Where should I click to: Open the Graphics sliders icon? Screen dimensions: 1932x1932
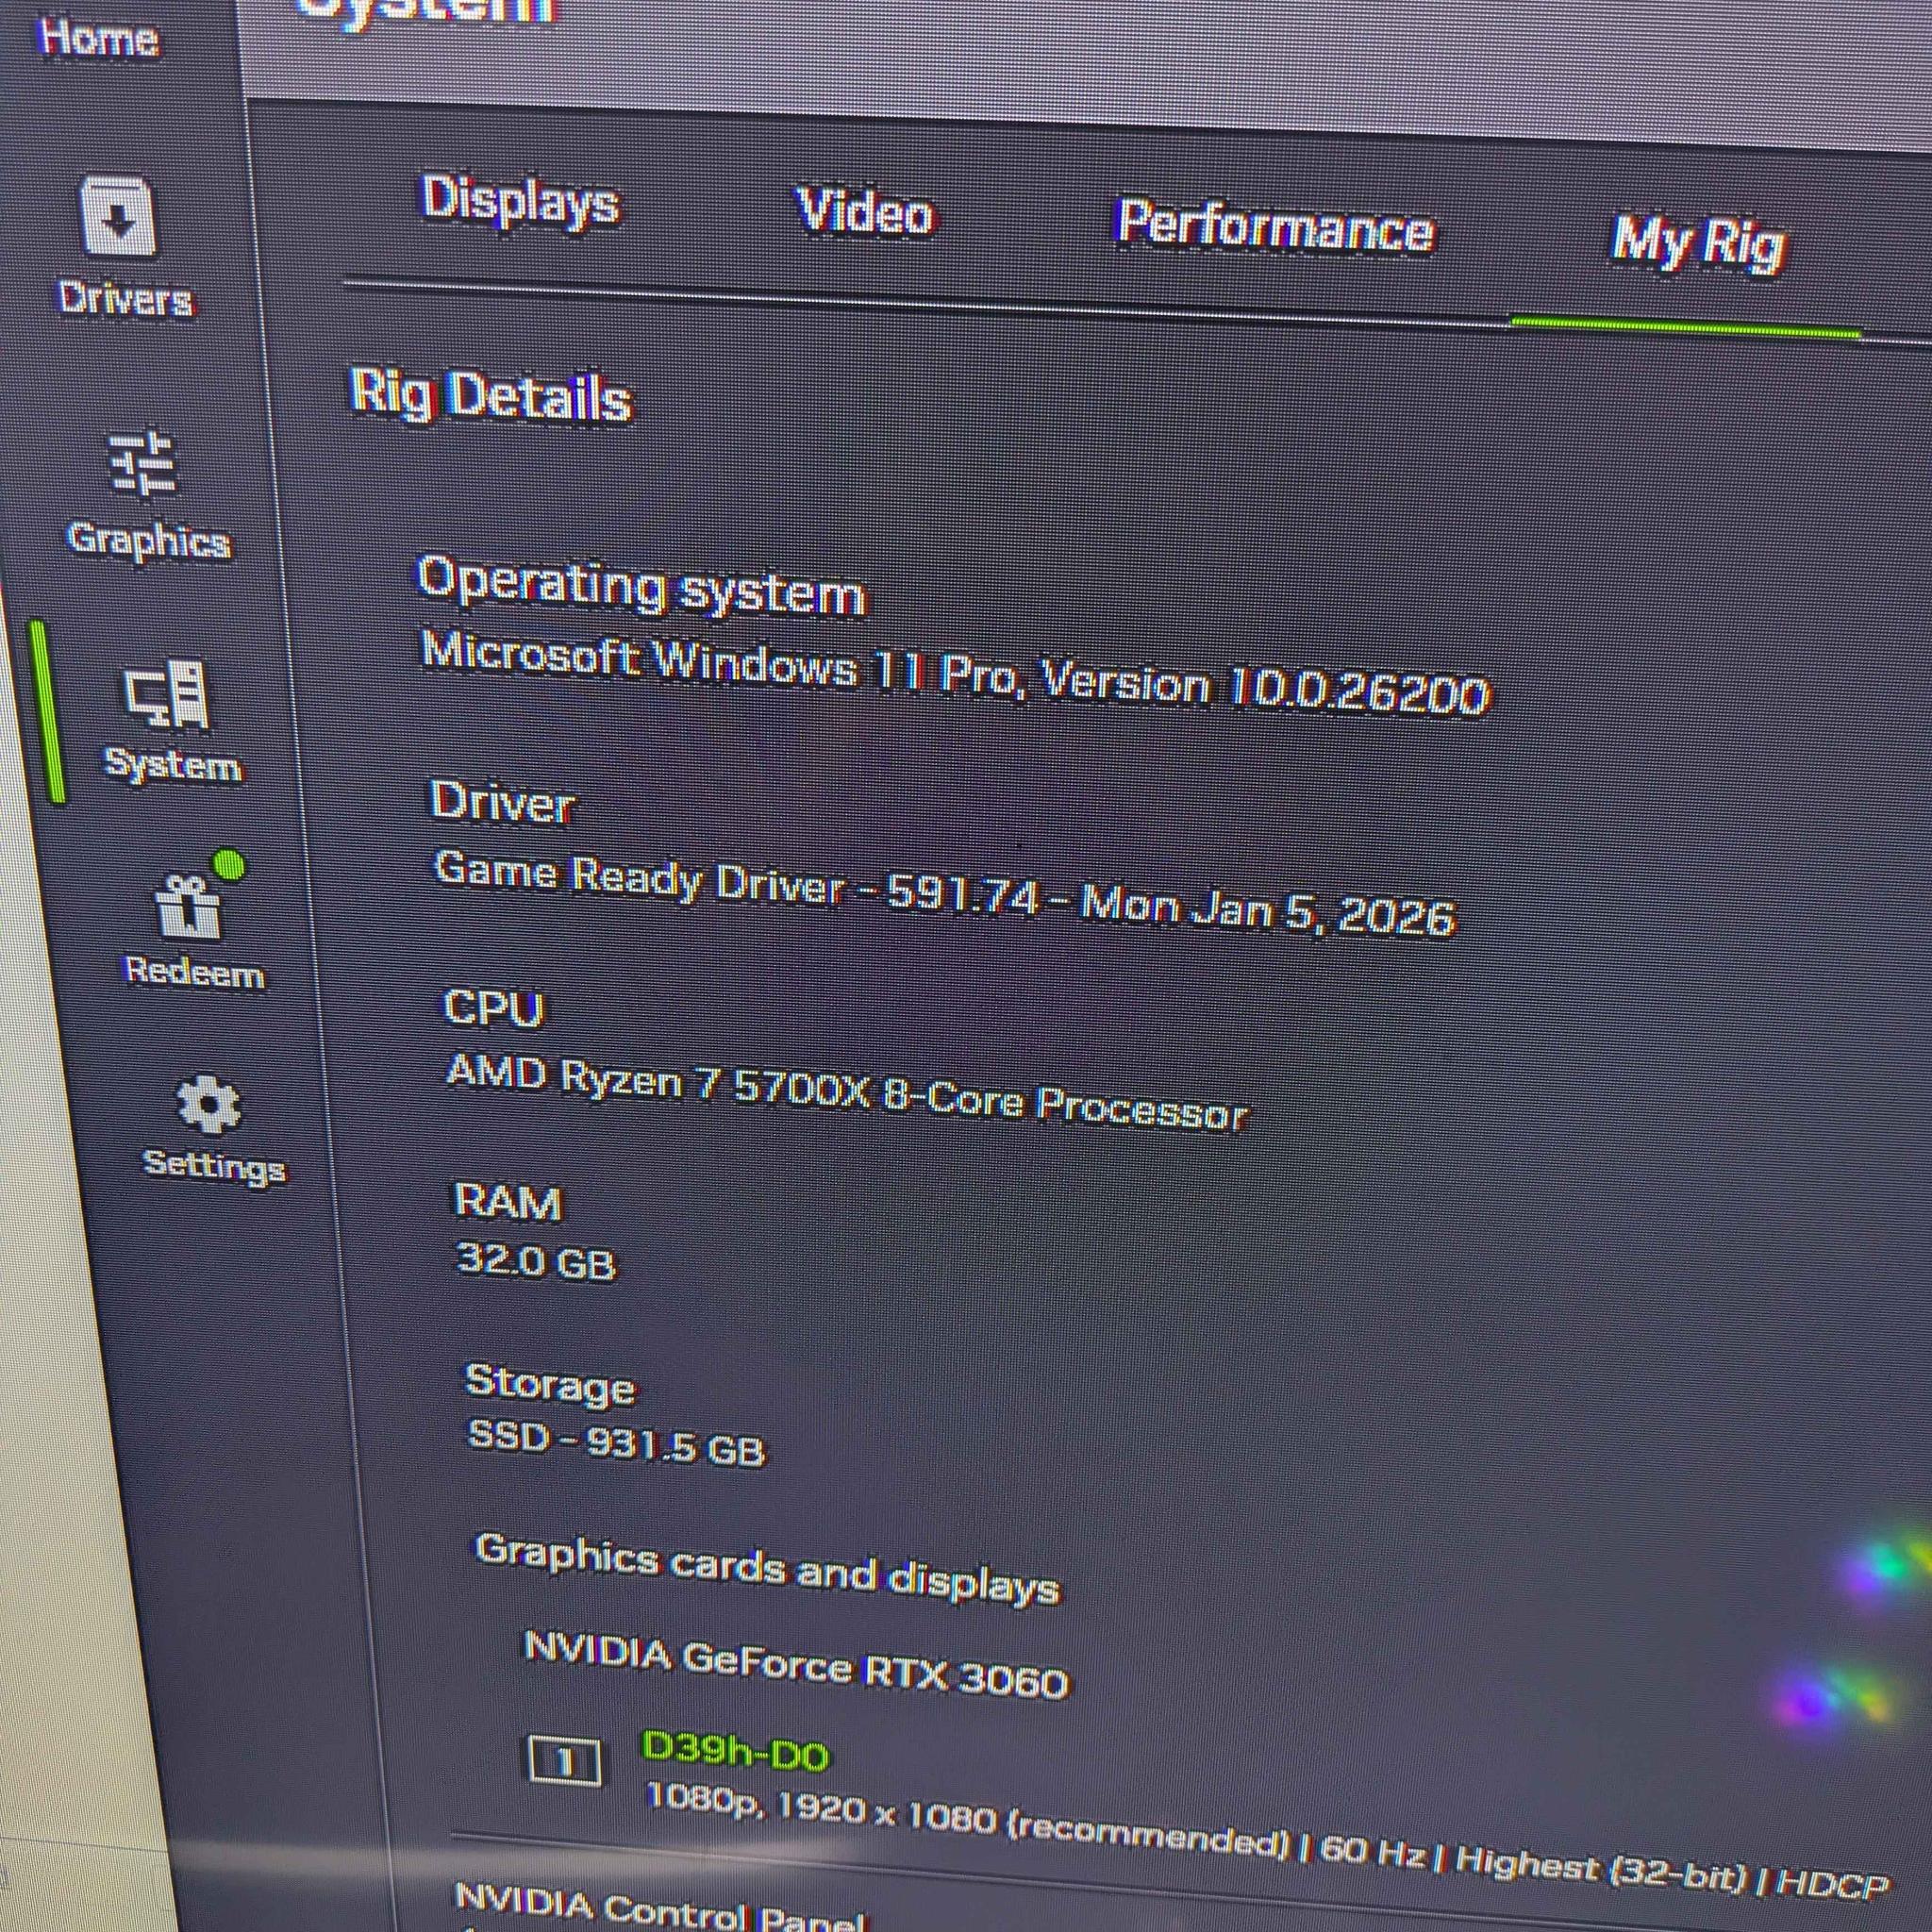pos(142,462)
